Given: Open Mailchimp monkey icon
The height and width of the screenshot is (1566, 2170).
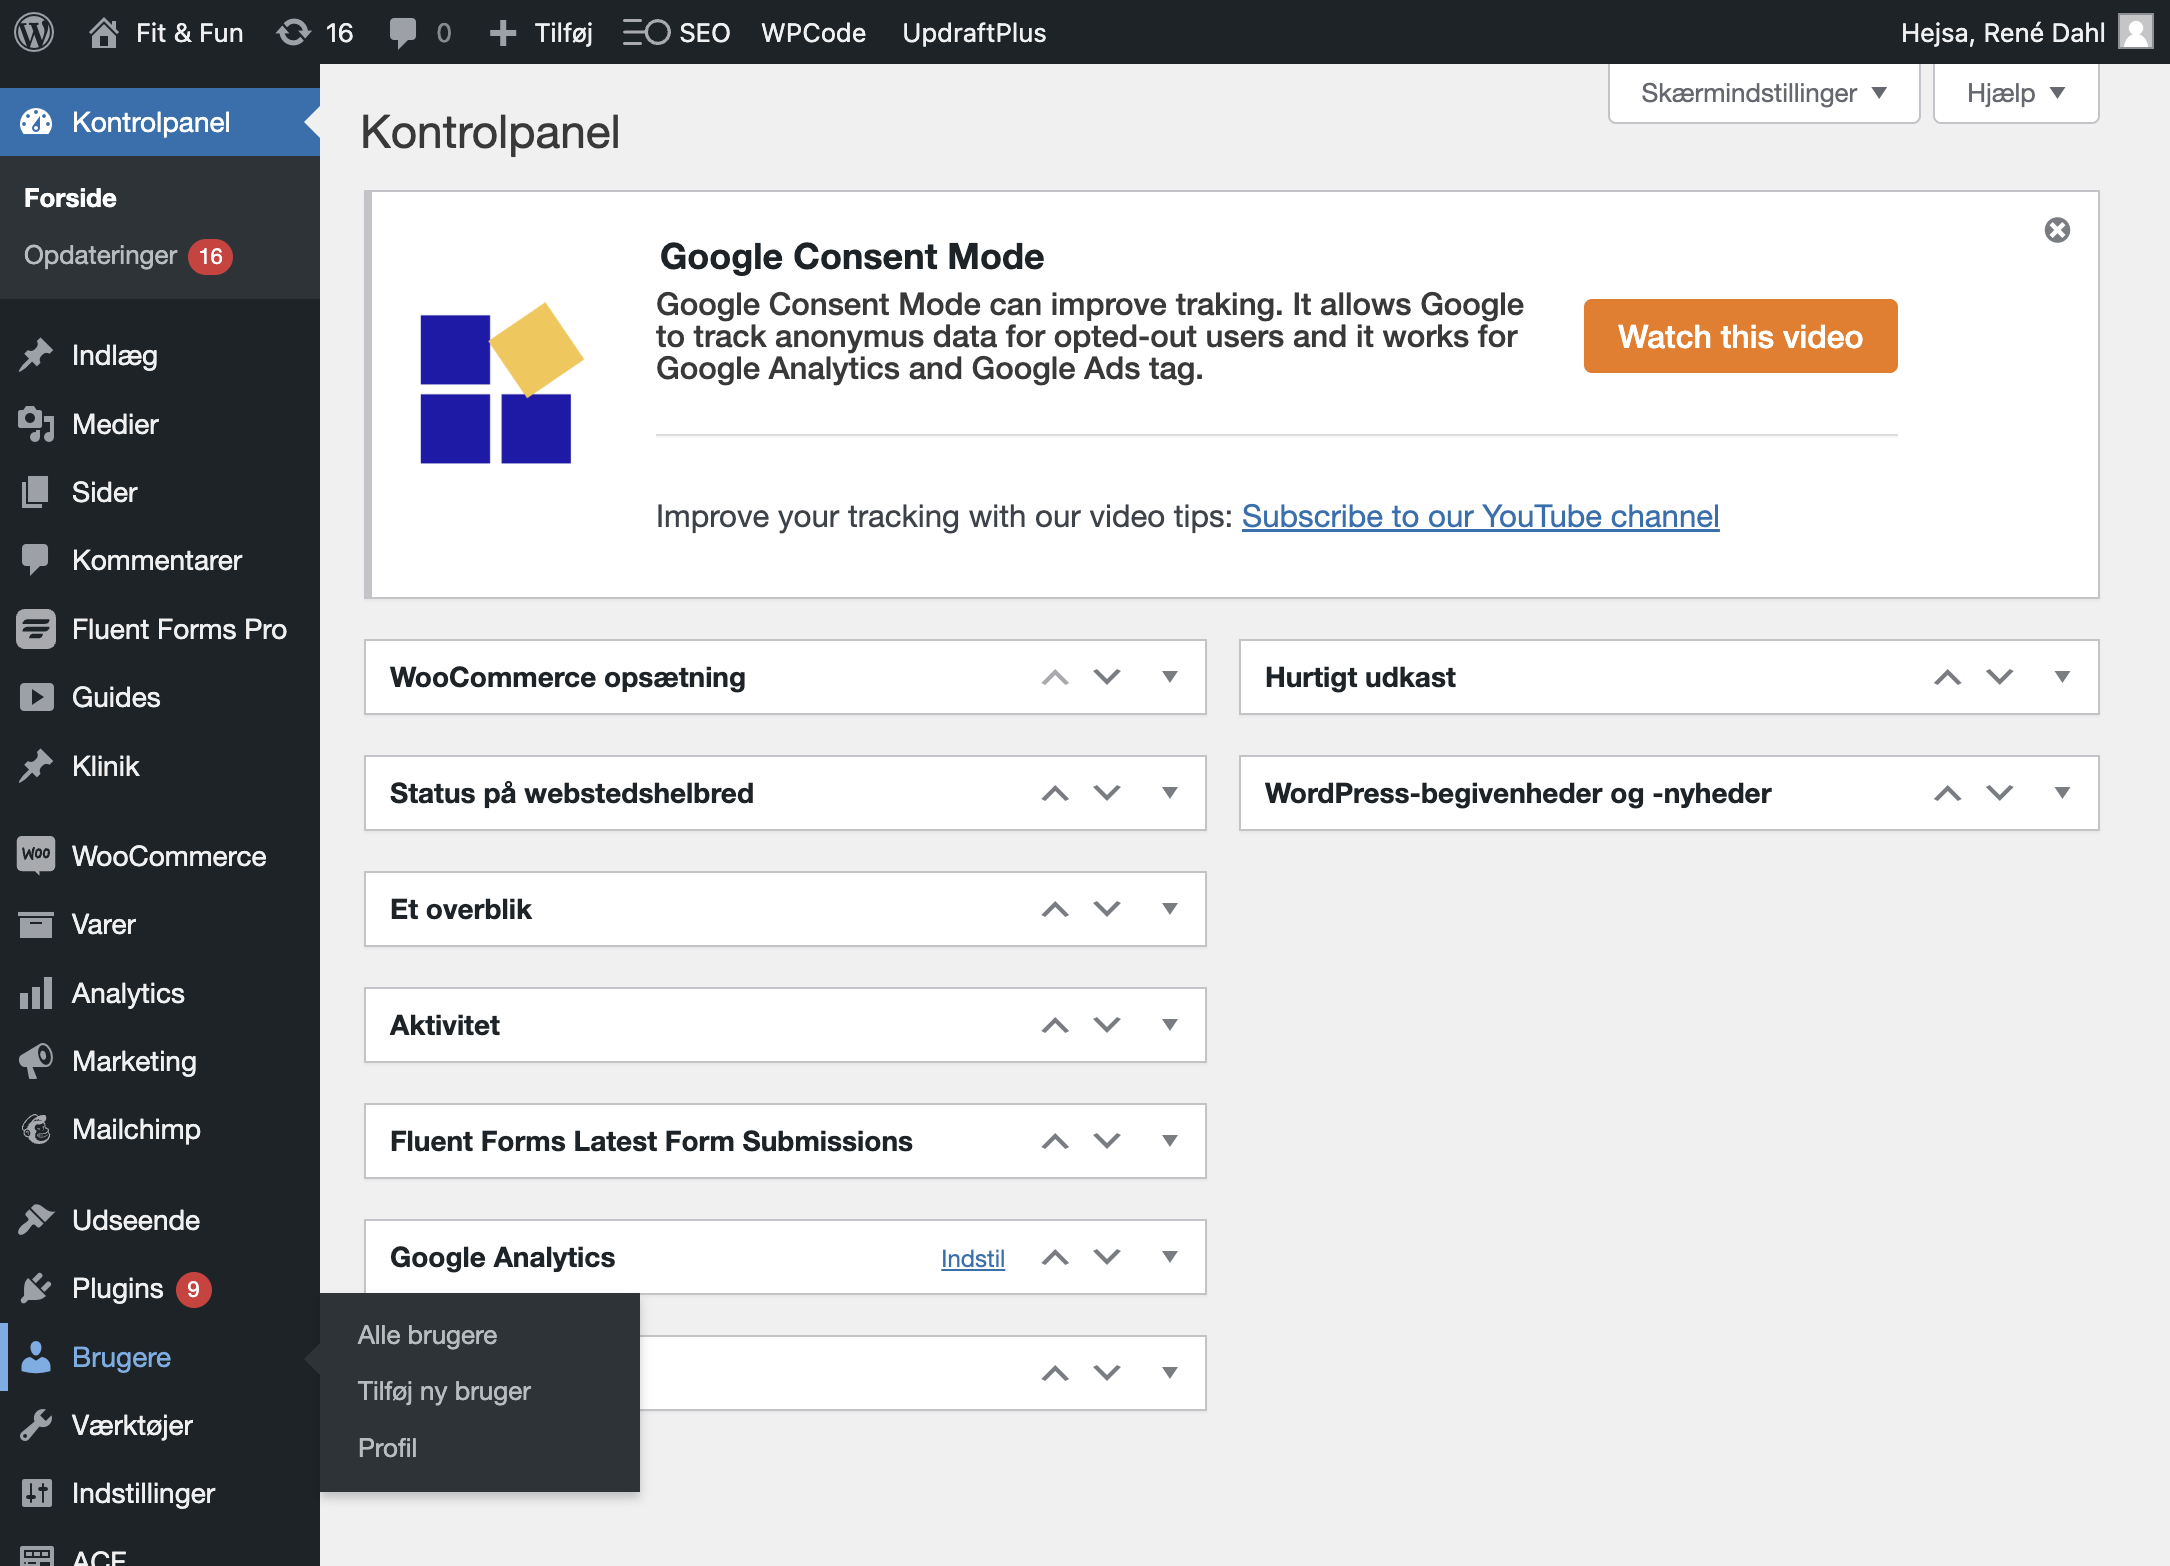Looking at the screenshot, I should [36, 1129].
